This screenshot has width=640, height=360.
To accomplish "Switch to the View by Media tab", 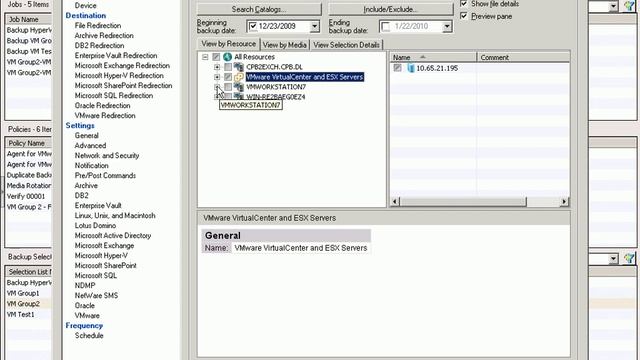I will pyautogui.click(x=284, y=45).
